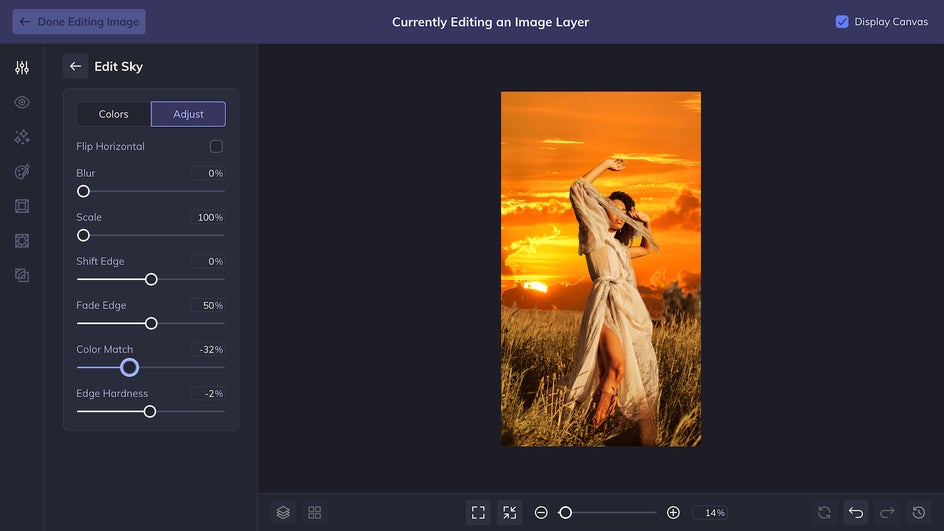Click the Color Match slider handle
This screenshot has width=944, height=531.
[129, 367]
